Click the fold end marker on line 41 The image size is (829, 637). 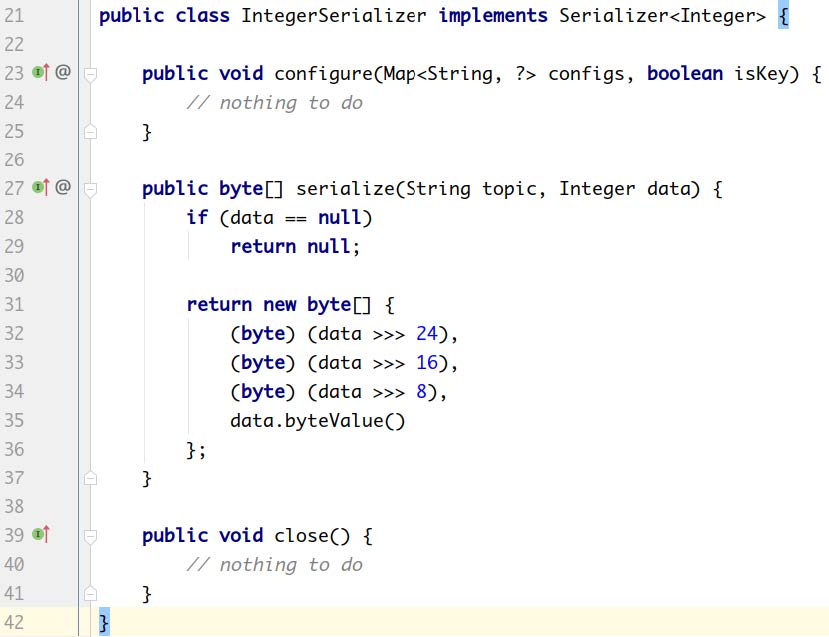click(90, 594)
